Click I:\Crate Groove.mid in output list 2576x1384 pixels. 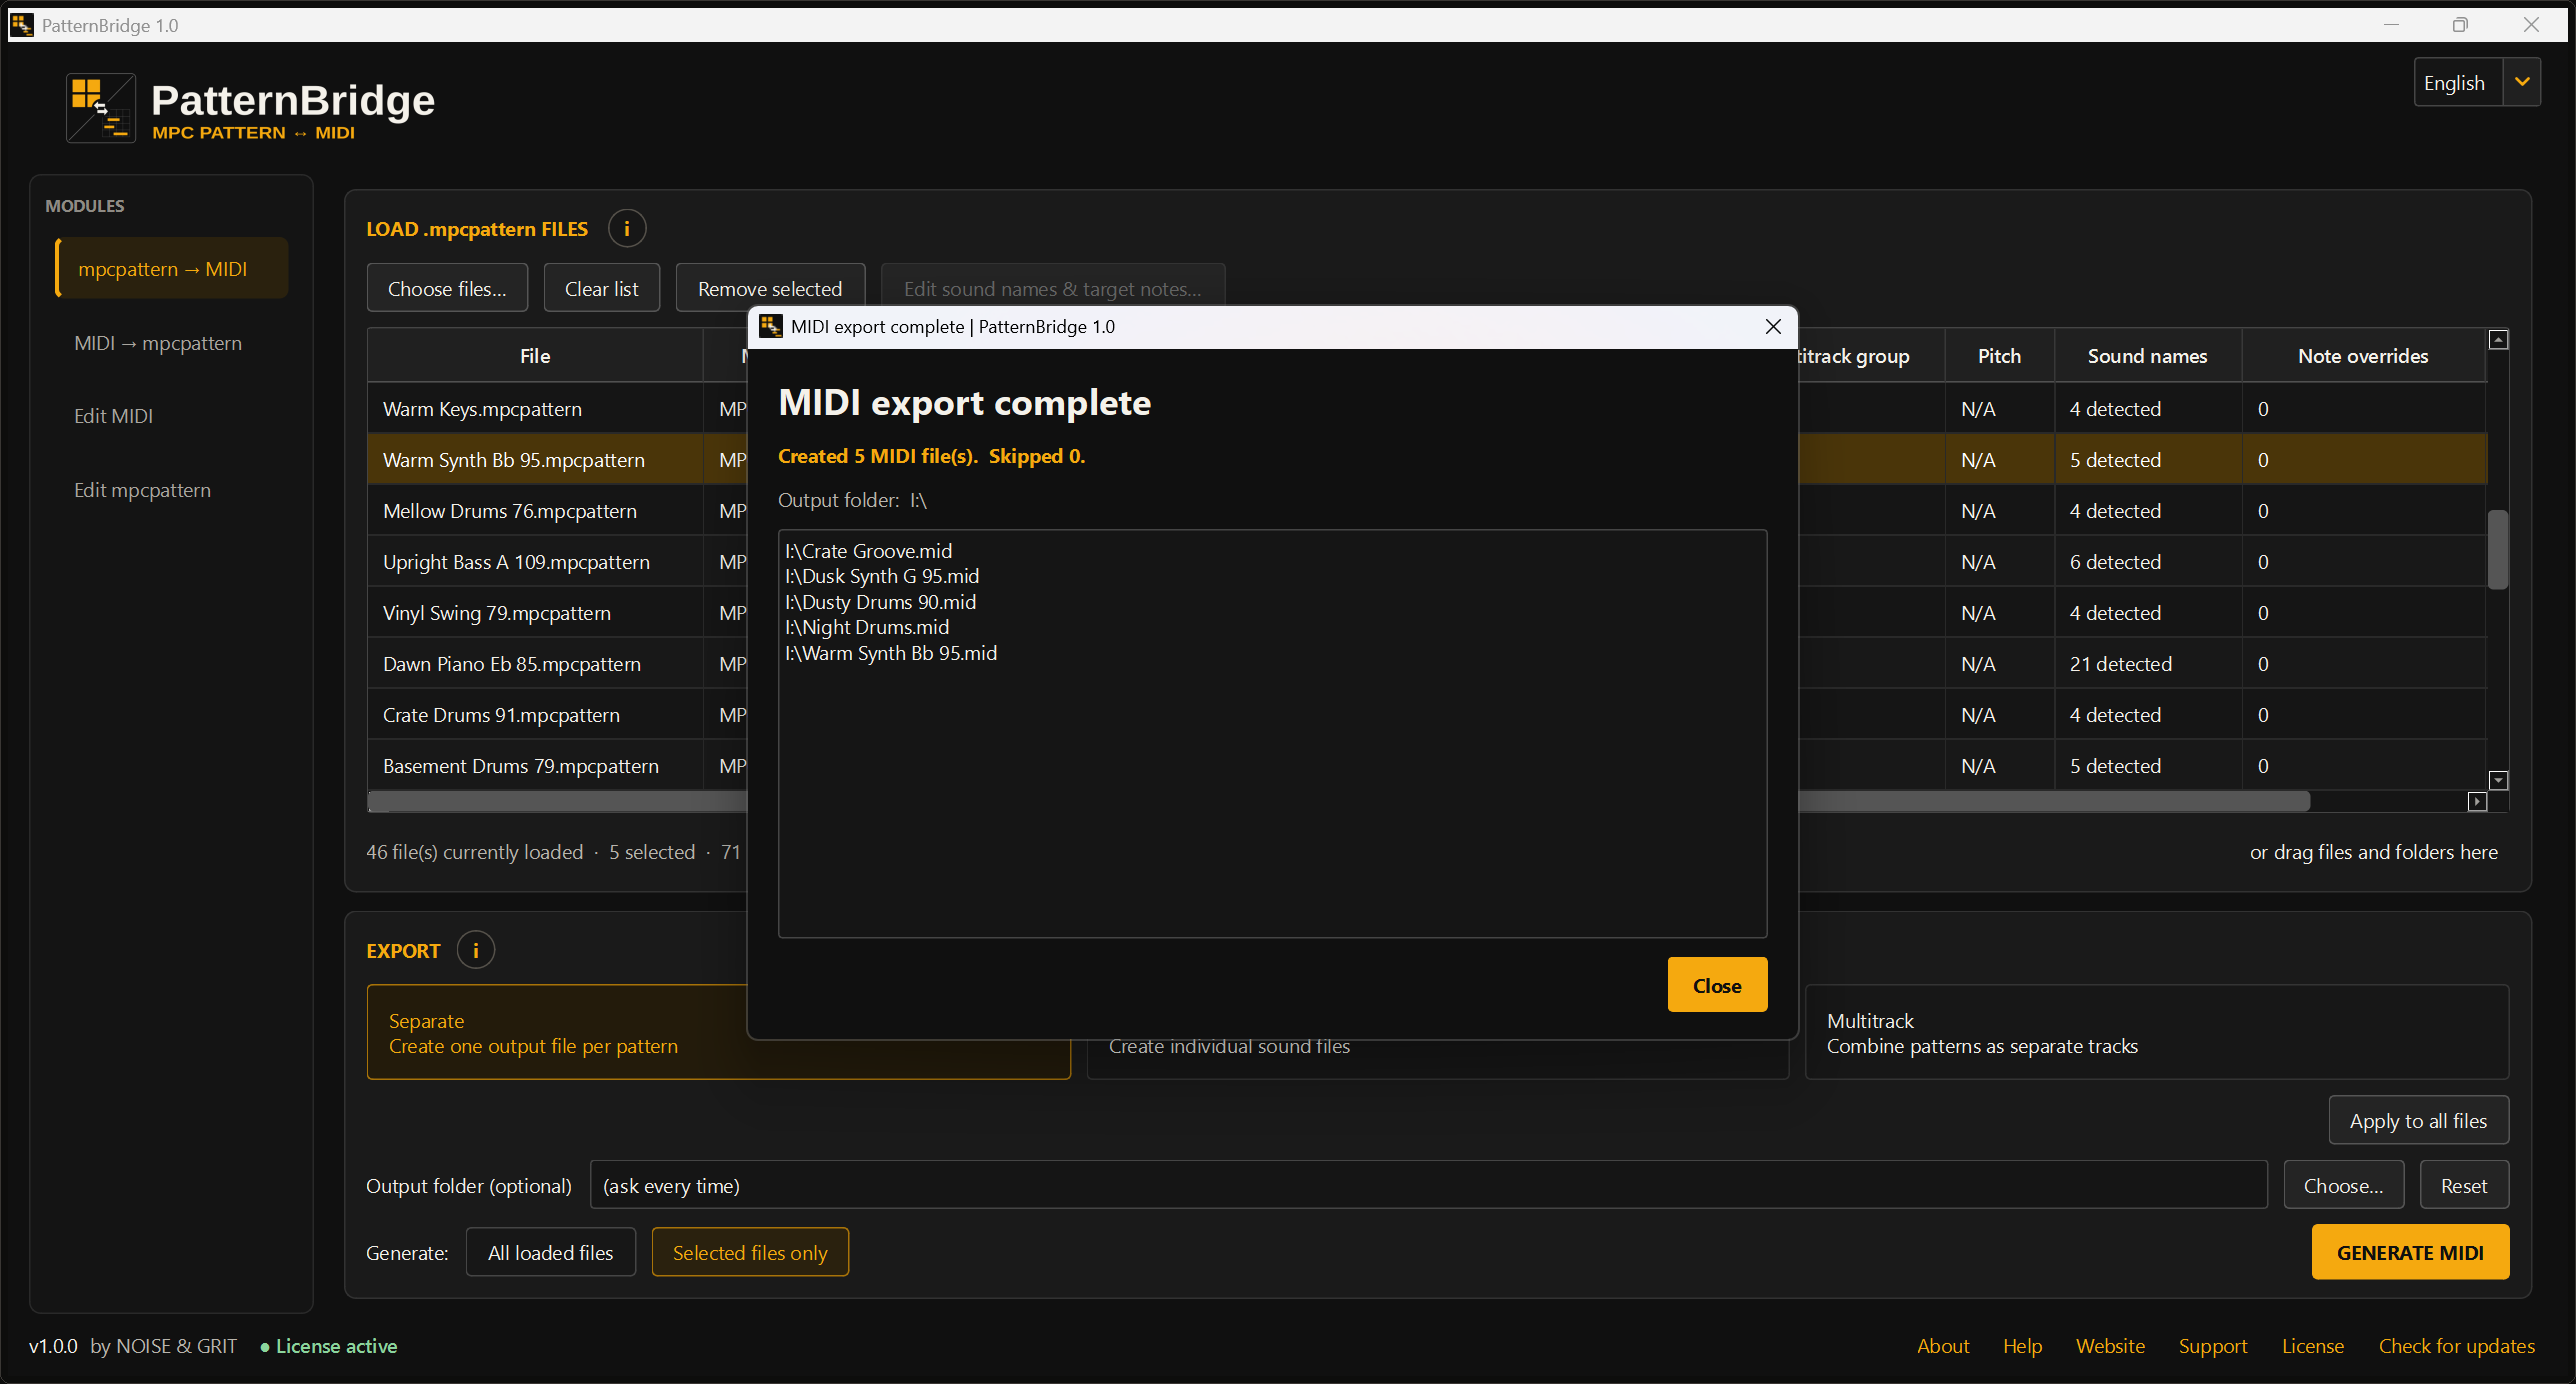click(869, 551)
